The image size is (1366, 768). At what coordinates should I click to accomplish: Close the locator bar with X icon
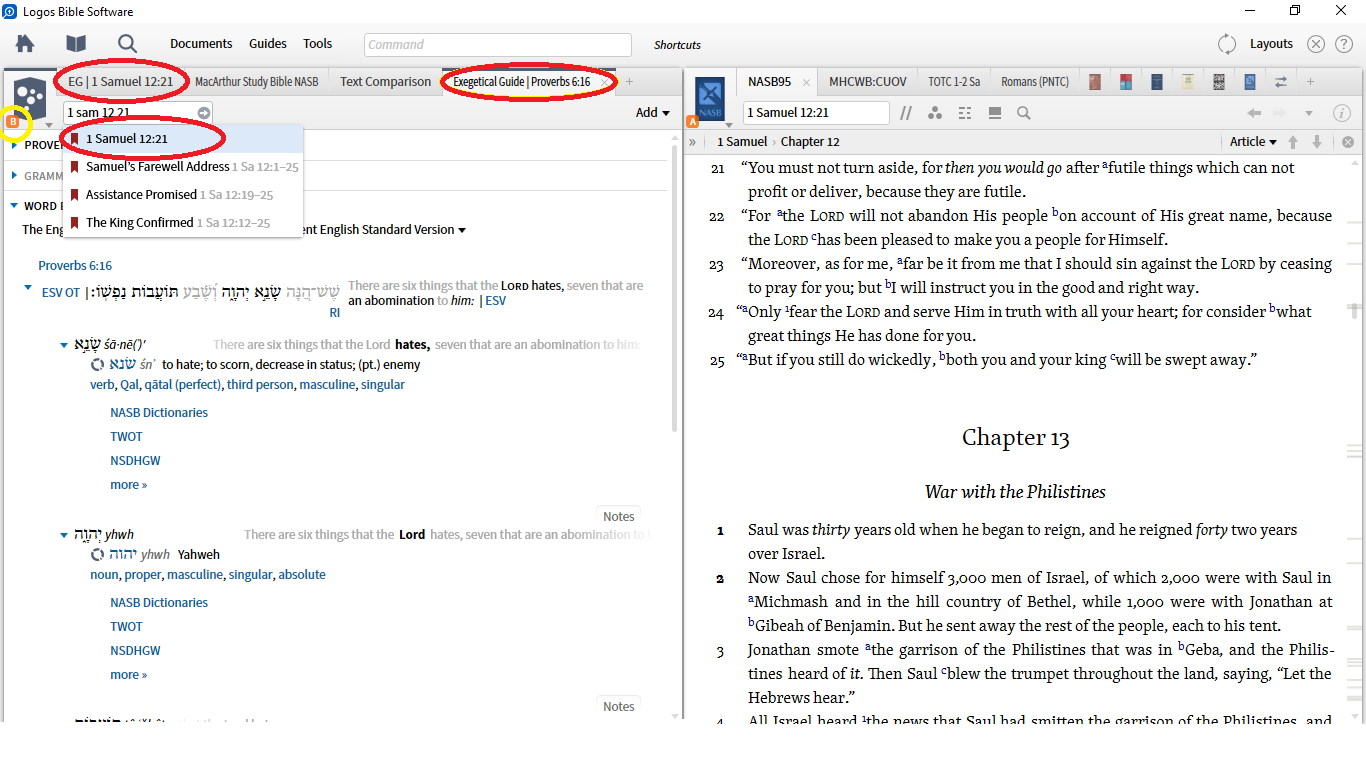pyautogui.click(x=1348, y=142)
